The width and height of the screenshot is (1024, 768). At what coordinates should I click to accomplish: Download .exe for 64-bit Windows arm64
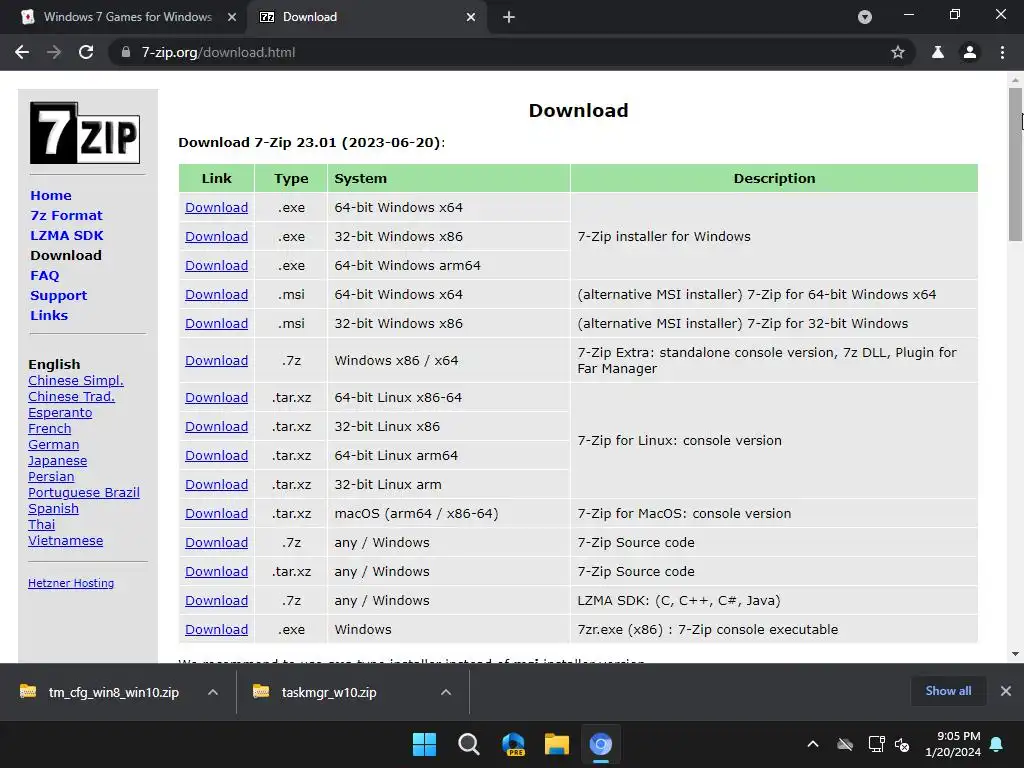(x=216, y=266)
